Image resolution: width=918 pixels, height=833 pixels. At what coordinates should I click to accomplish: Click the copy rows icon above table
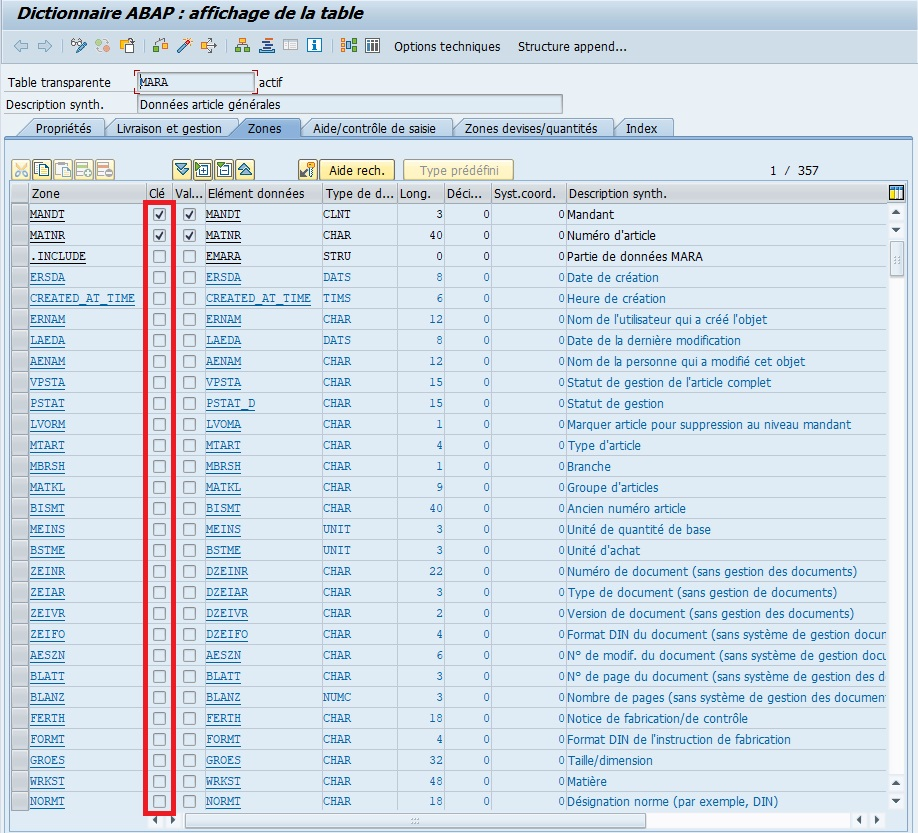(42, 170)
